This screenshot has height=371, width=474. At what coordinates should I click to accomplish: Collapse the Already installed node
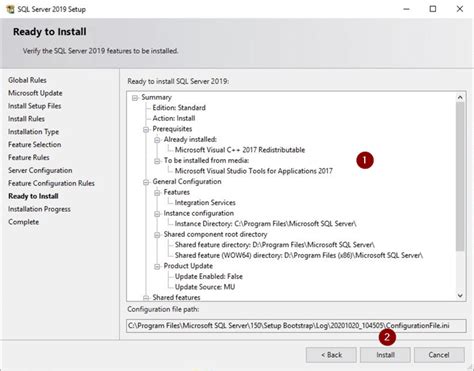point(157,140)
